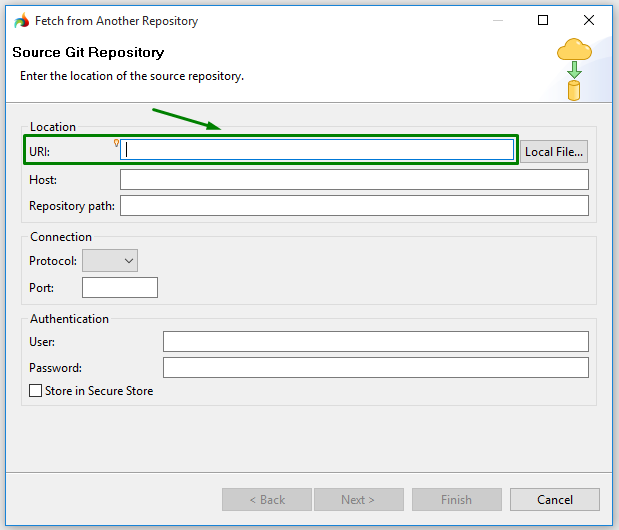
Task: Close the Fetch from Another Repository dialog
Action: click(589, 21)
